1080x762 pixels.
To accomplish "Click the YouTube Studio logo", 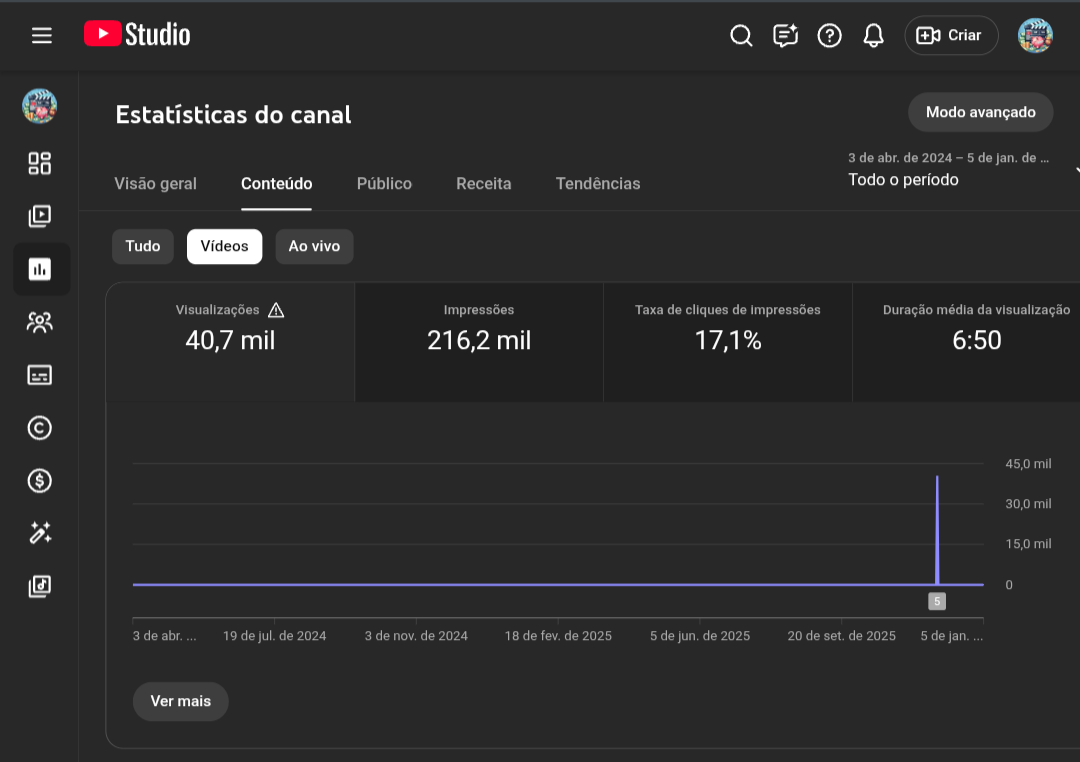I will (137, 35).
